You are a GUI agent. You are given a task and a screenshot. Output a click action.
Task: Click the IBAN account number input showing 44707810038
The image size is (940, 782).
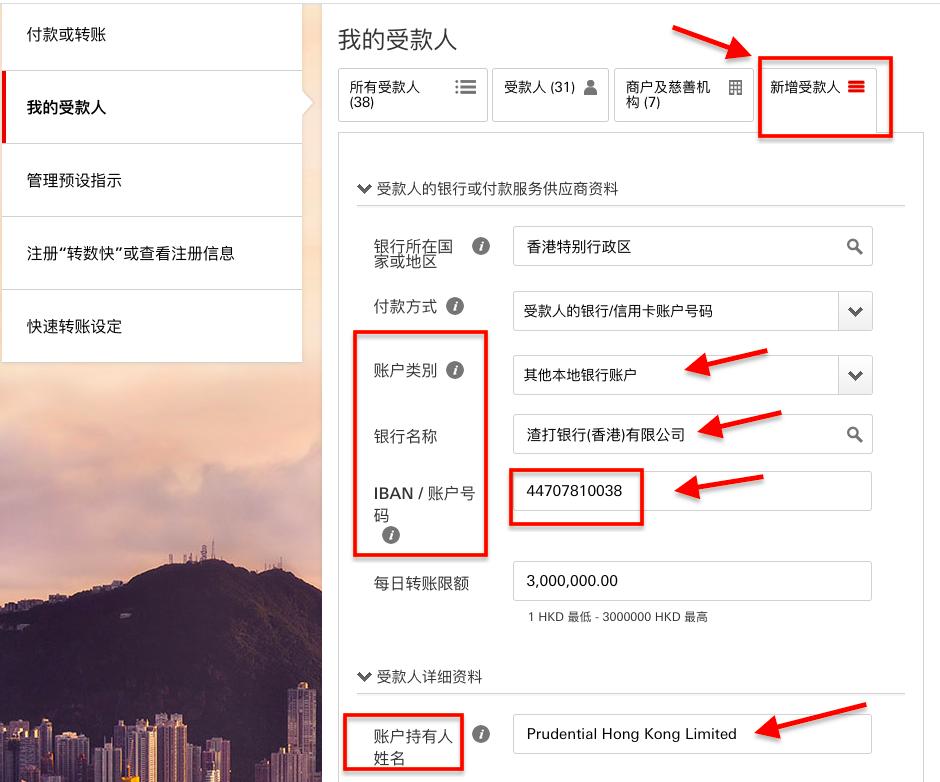tap(690, 491)
